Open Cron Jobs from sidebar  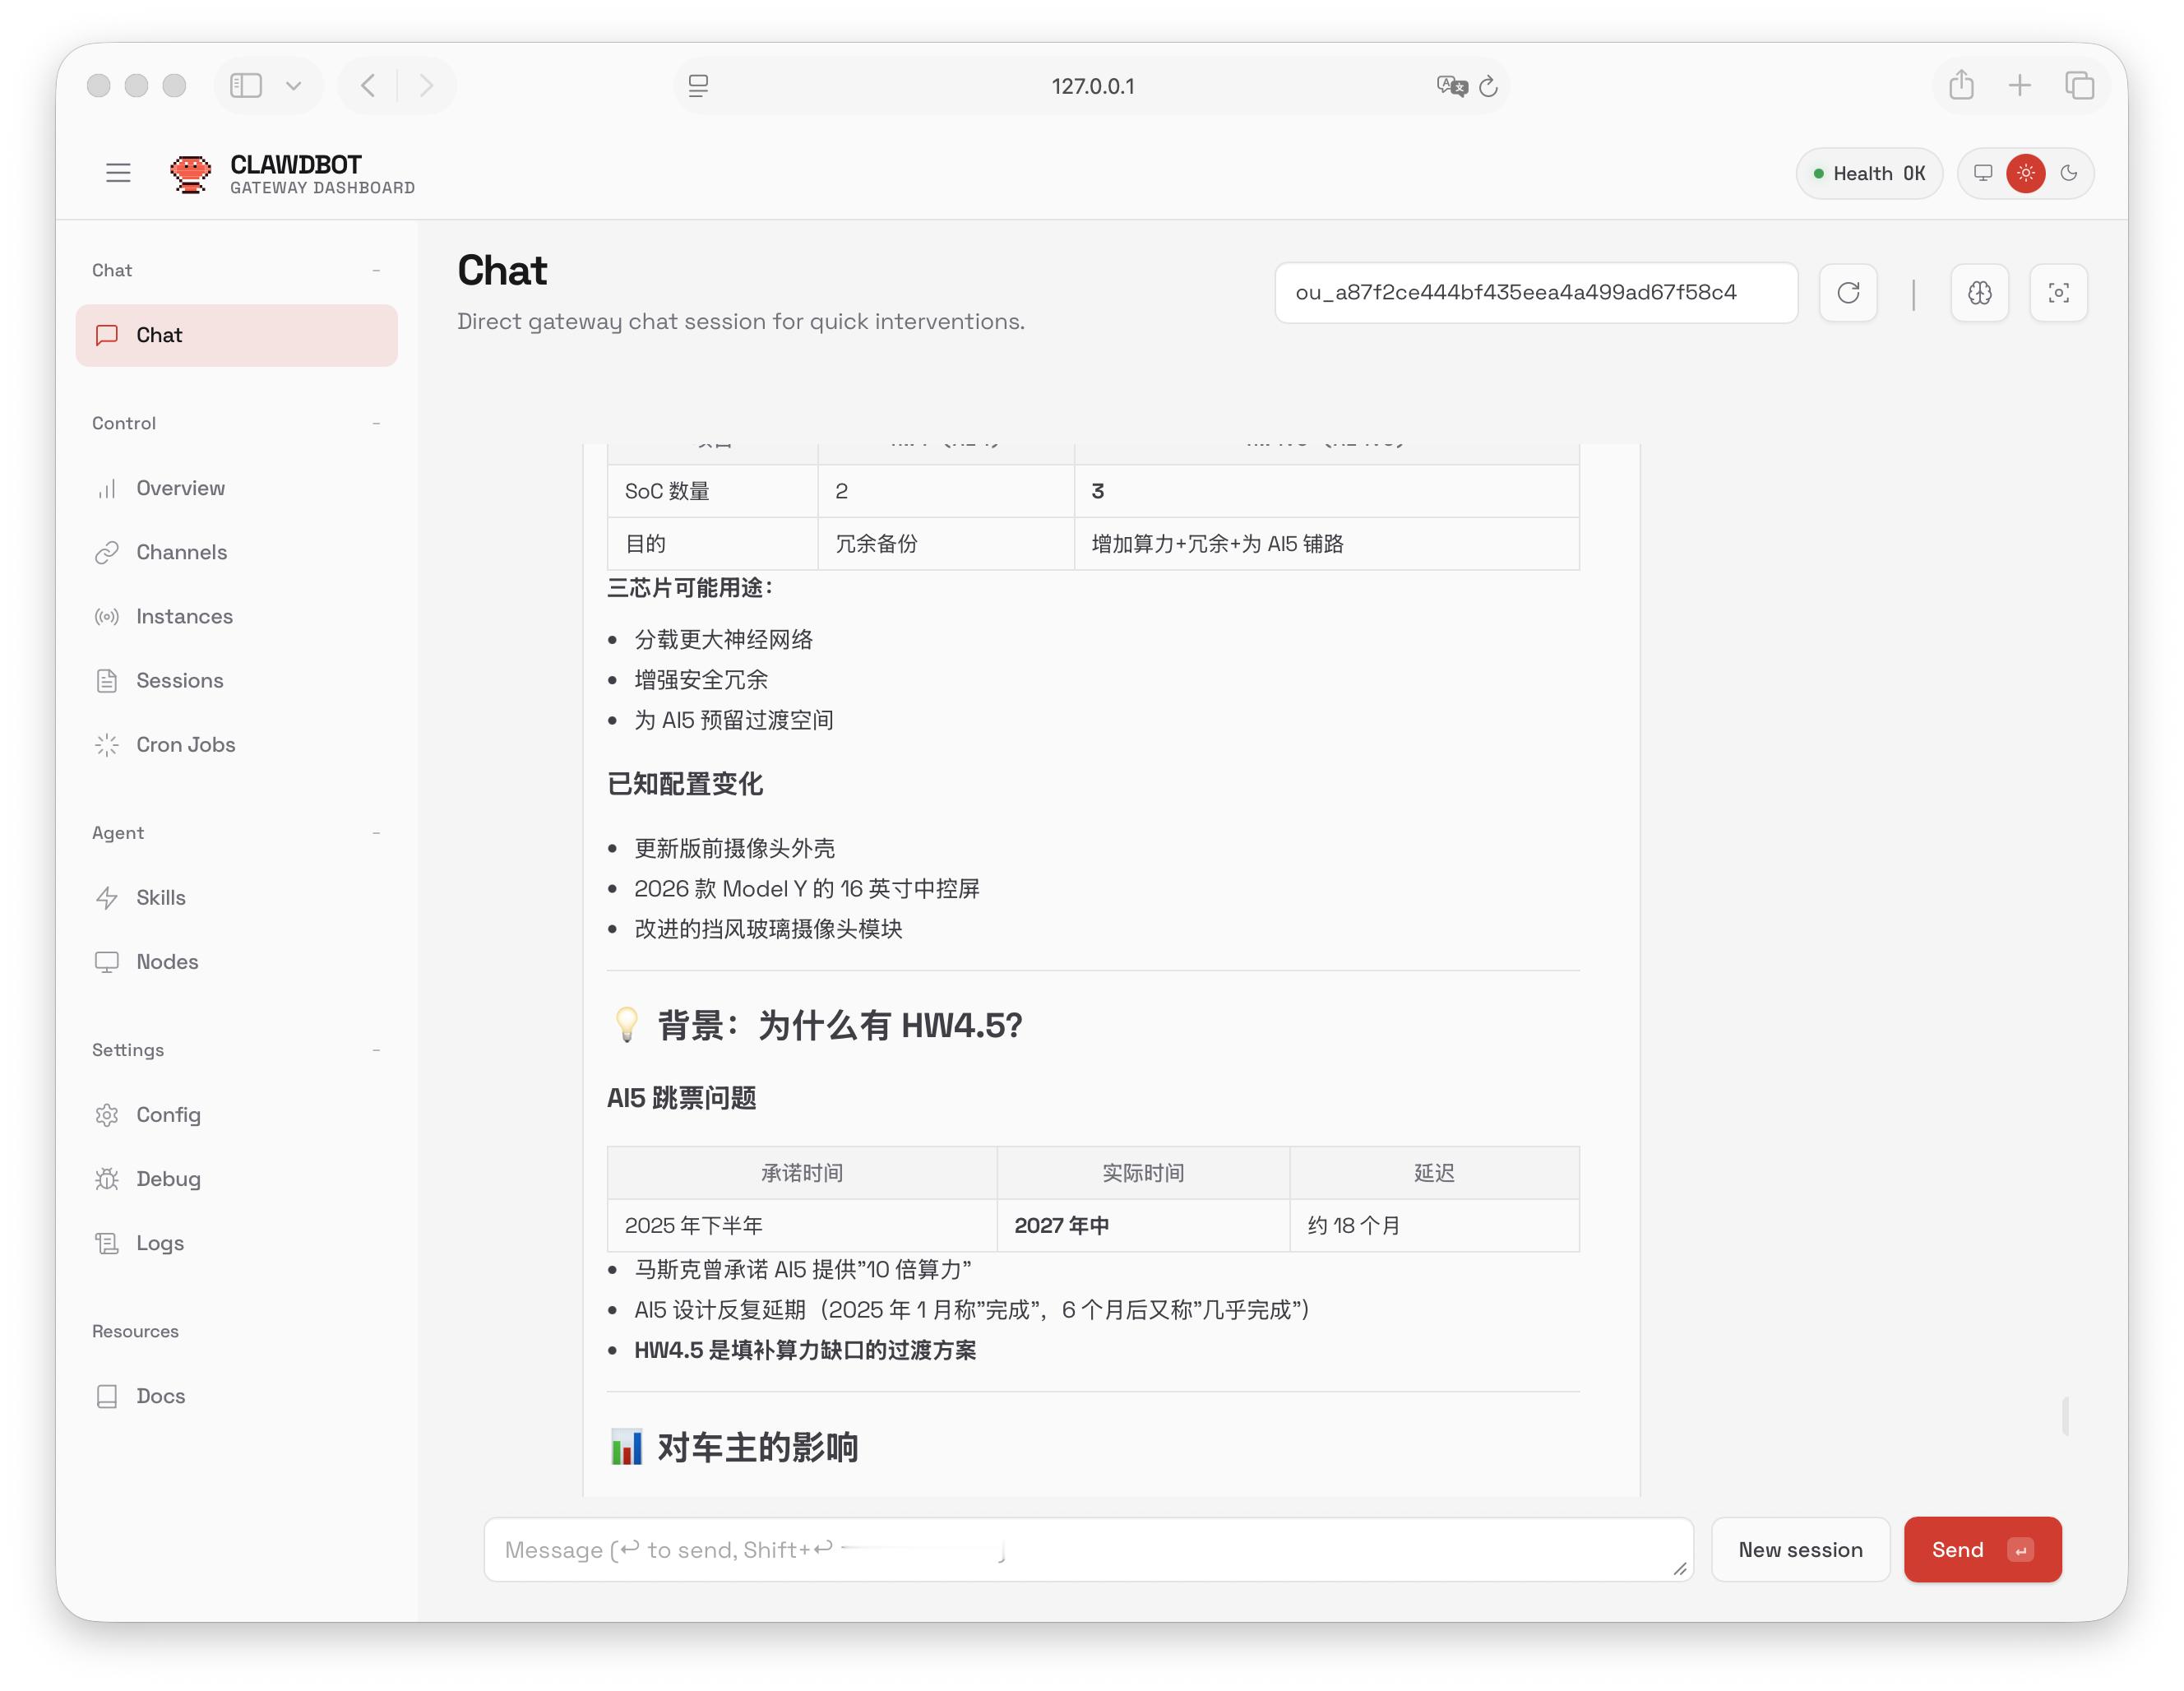185,745
